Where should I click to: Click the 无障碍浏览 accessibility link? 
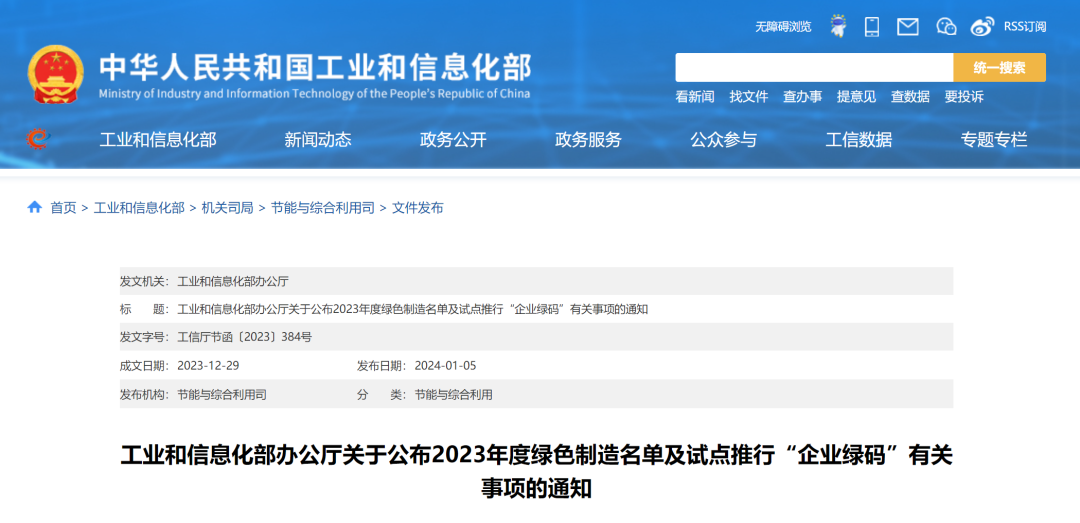pyautogui.click(x=783, y=27)
